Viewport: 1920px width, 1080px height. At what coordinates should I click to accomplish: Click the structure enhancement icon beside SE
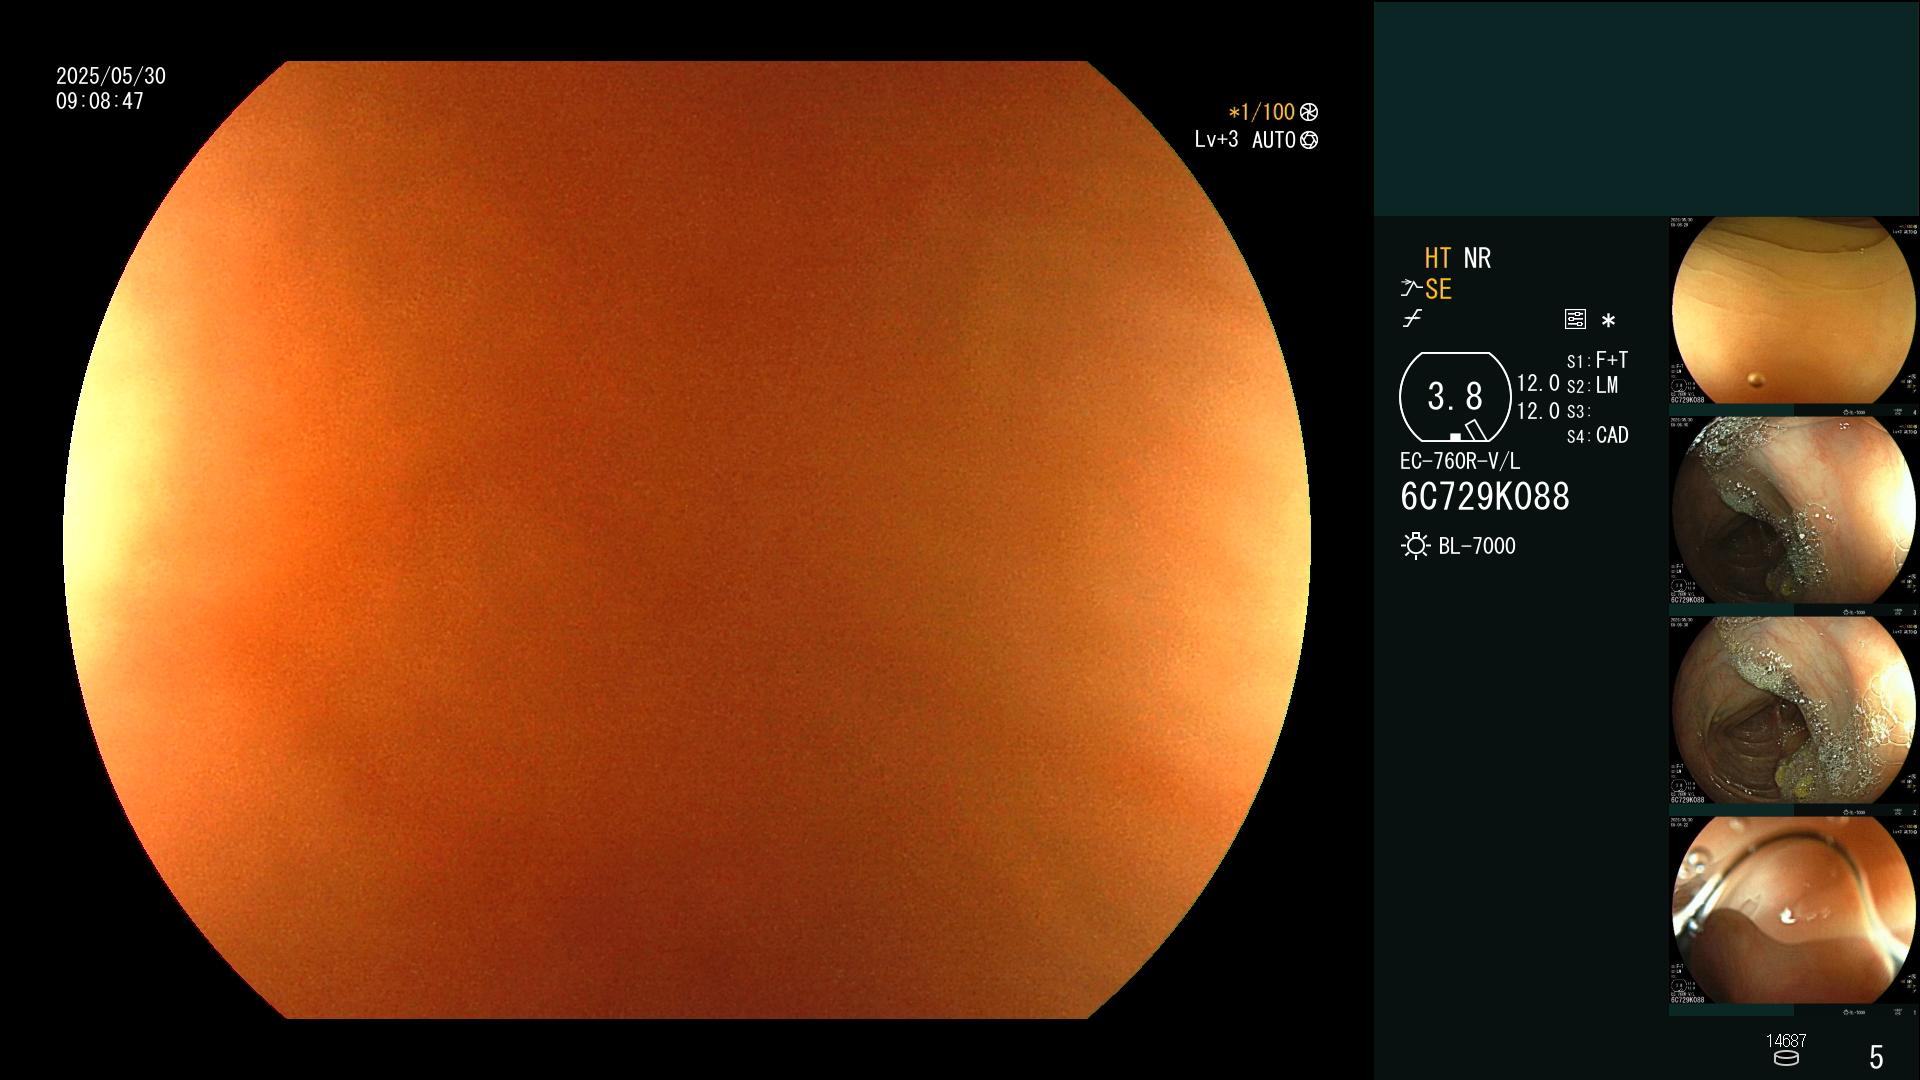coord(1411,289)
